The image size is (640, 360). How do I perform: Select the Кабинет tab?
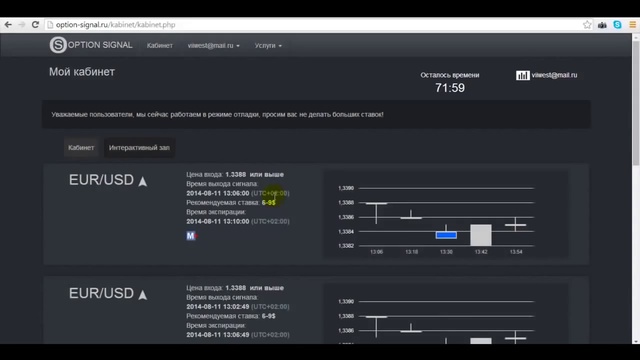tap(81, 148)
